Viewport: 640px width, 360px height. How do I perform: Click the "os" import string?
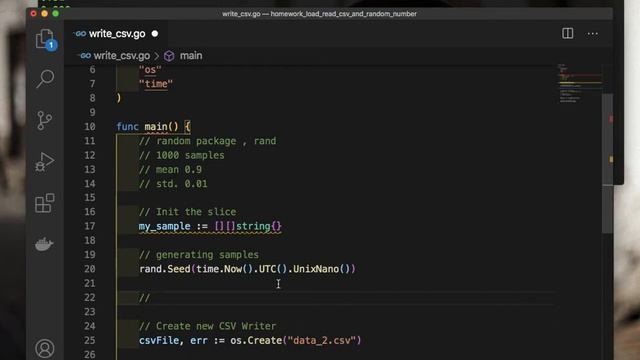[x=150, y=70]
